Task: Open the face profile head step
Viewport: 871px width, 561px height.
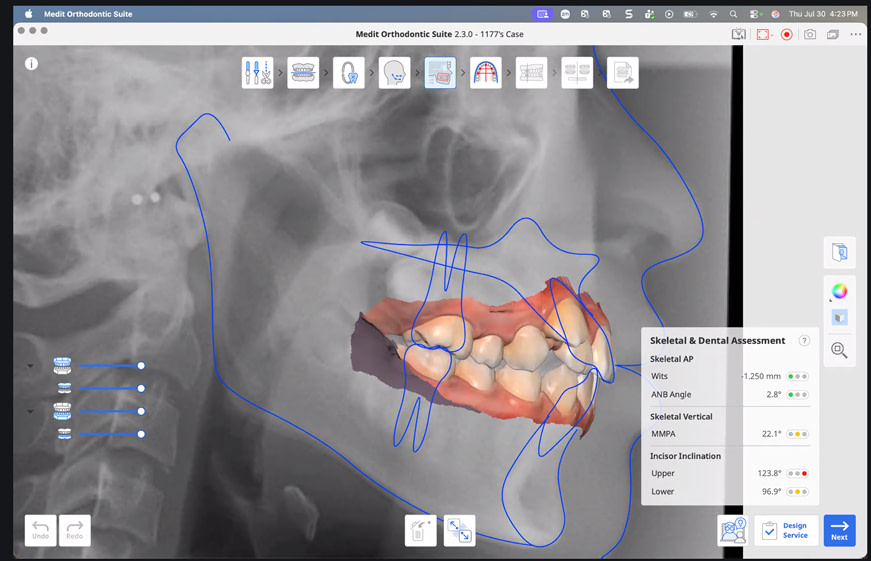Action: (394, 73)
